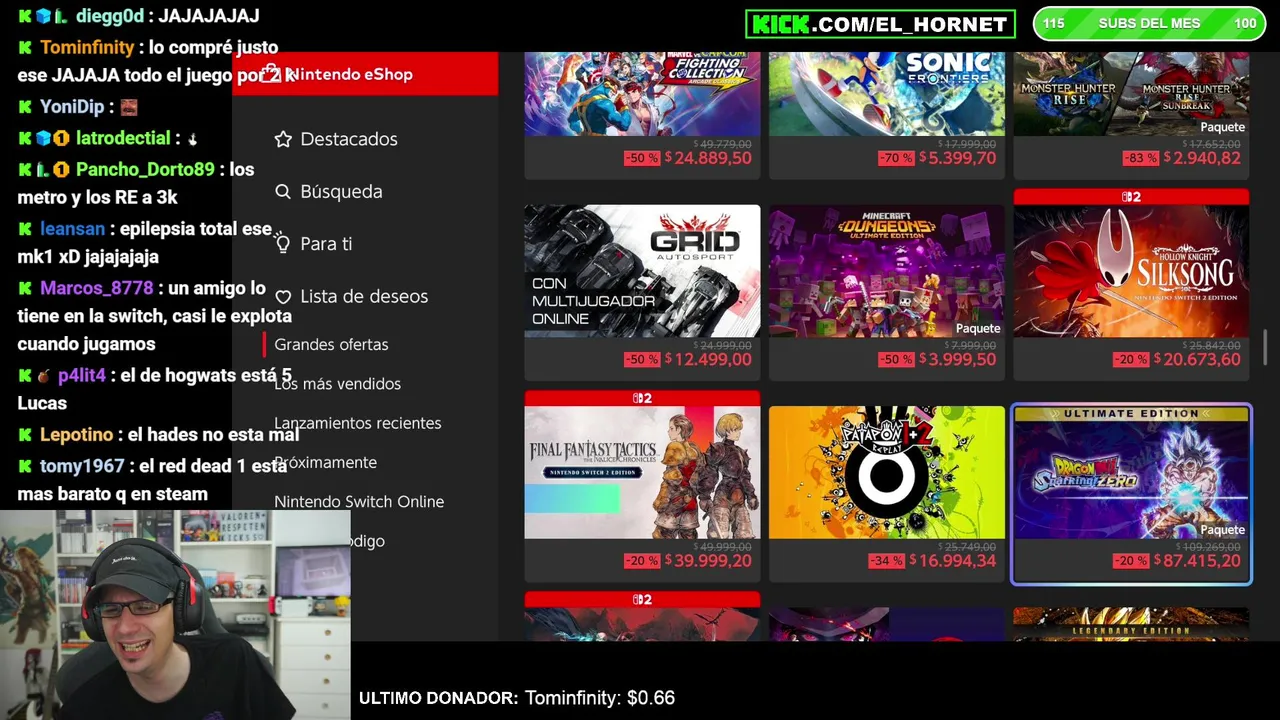Click the KICK.COM/EL_HORNET banner
The image size is (1280, 720).
pyautogui.click(x=880, y=24)
